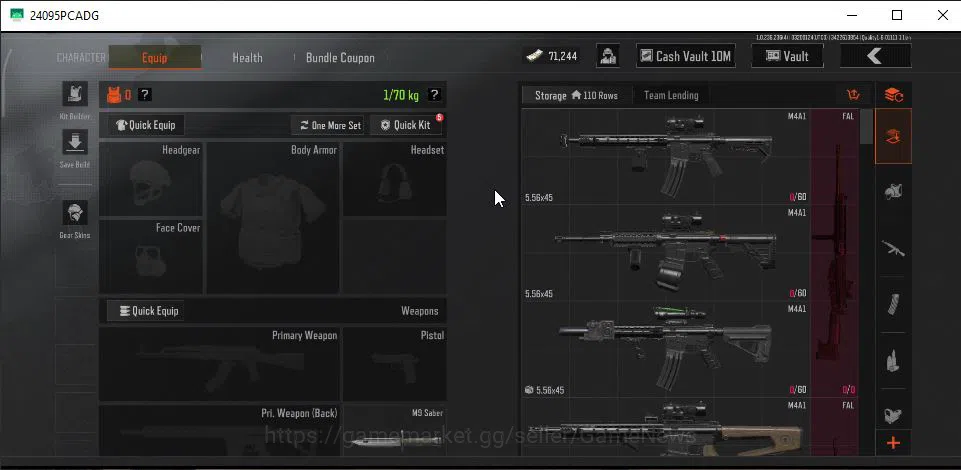
Task: Select the Body Armor equipment slot
Action: [x=273, y=218]
